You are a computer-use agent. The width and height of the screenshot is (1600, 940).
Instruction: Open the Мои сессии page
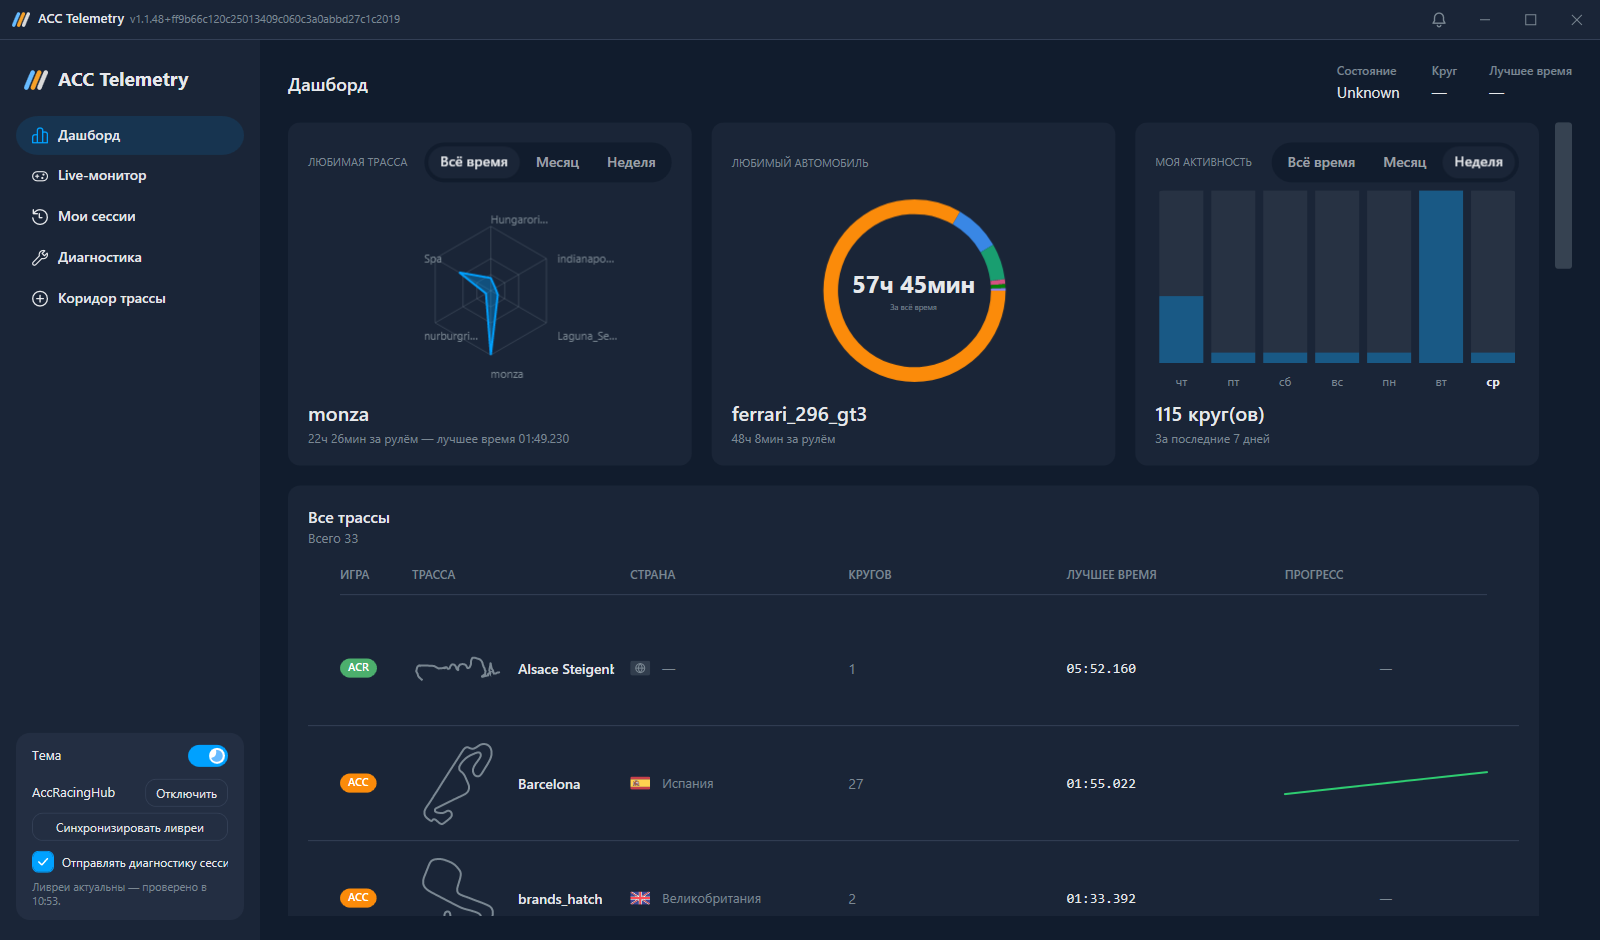coord(130,217)
